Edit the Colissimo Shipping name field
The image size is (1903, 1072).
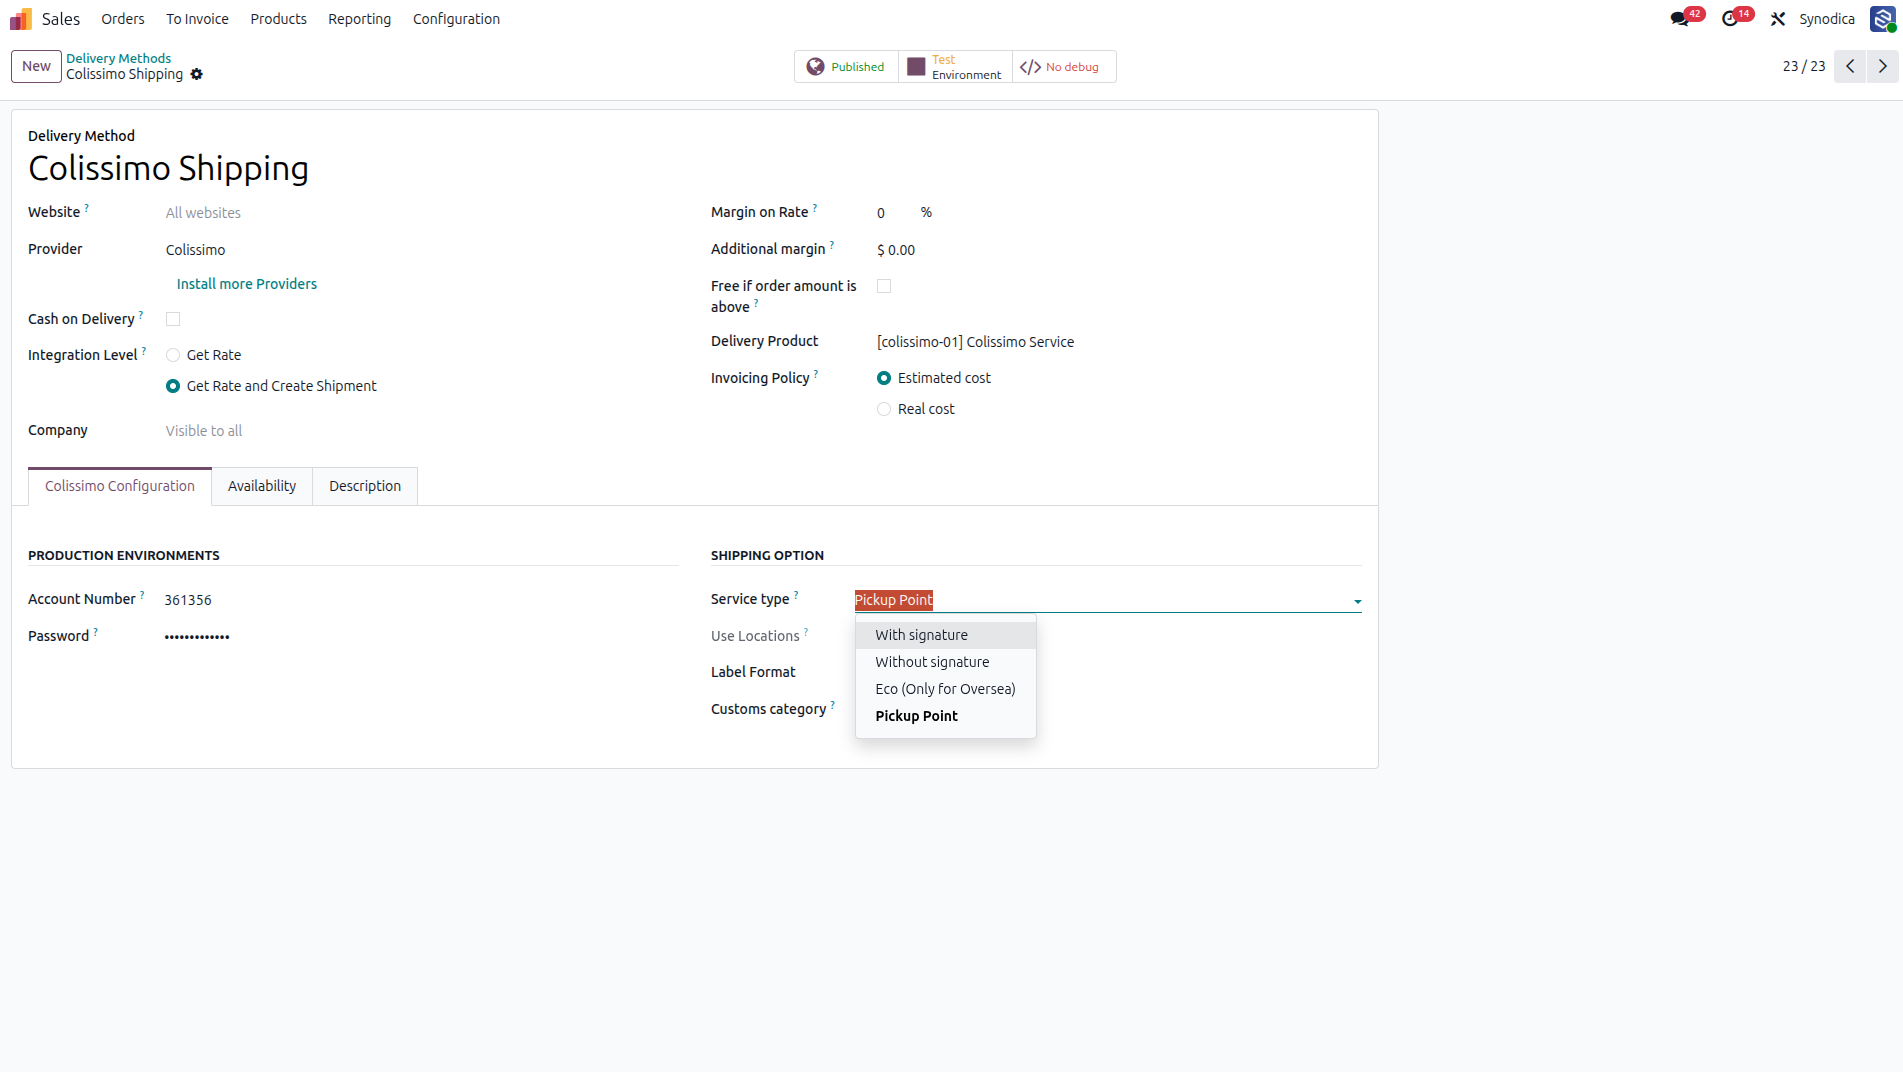694,168
